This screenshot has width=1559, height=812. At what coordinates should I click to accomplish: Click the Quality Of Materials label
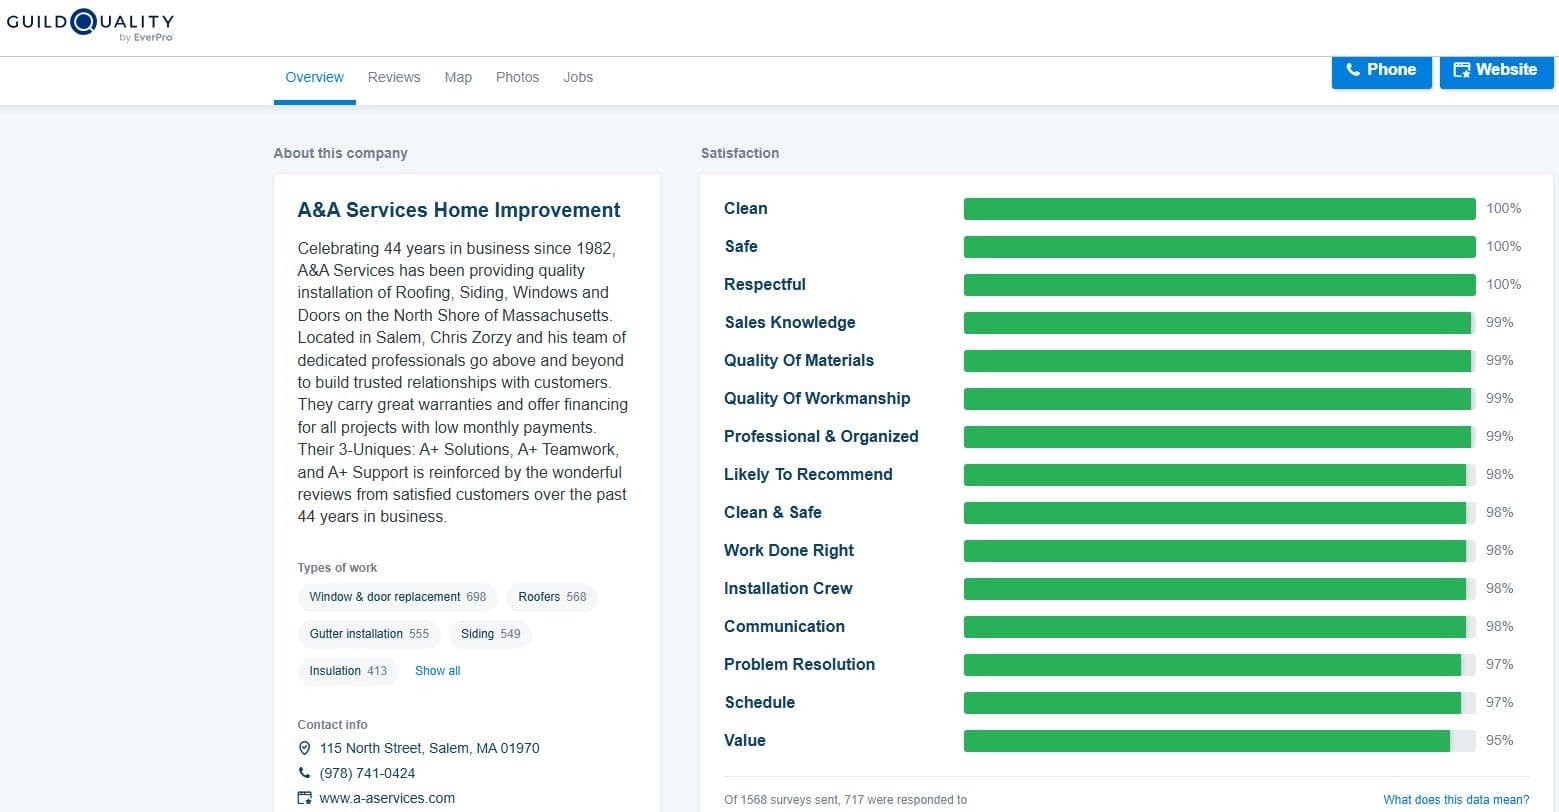pos(799,361)
